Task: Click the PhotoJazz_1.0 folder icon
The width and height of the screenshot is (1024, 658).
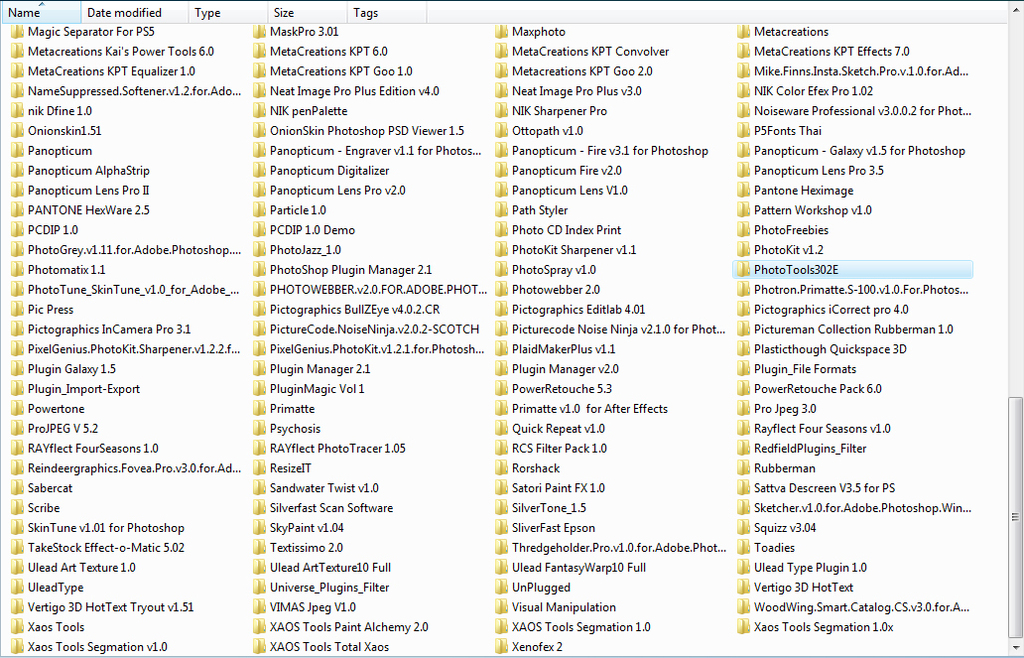Action: click(x=259, y=249)
